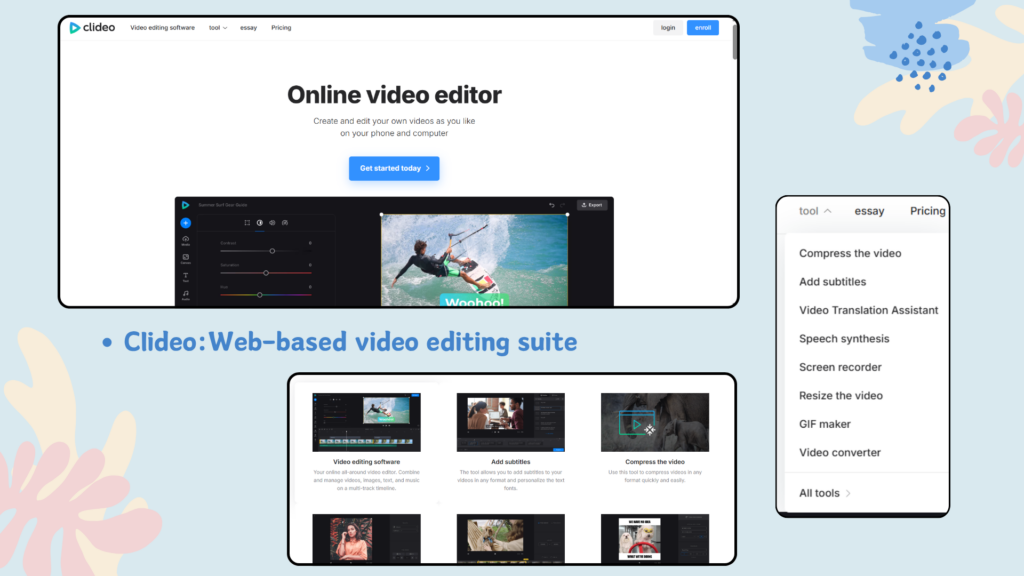Viewport: 1024px width, 576px height.
Task: Click the Clideo logo in header
Action: pos(92,27)
